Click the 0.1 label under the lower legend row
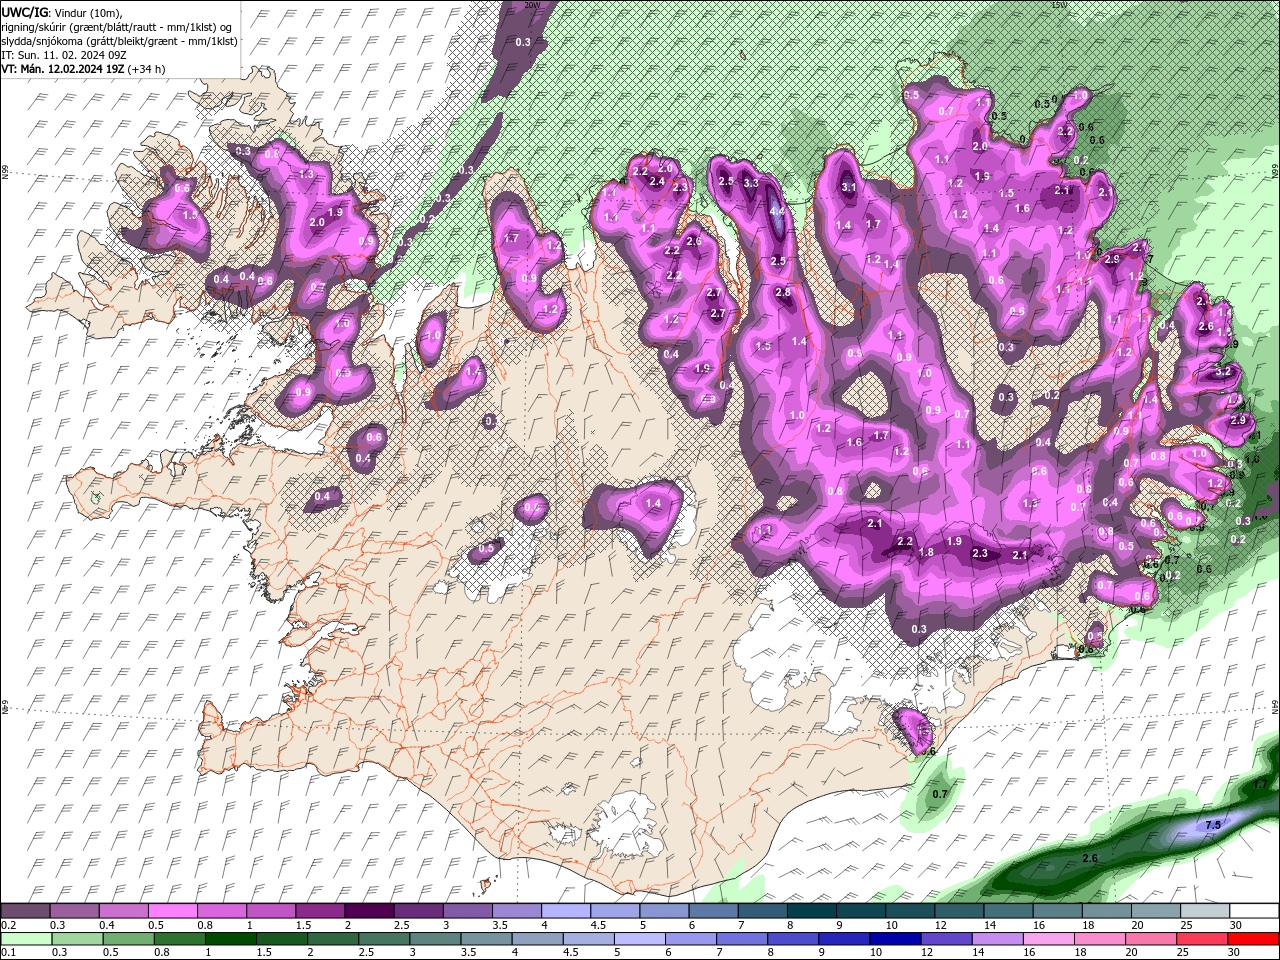The height and width of the screenshot is (960, 1280). coord(8,952)
